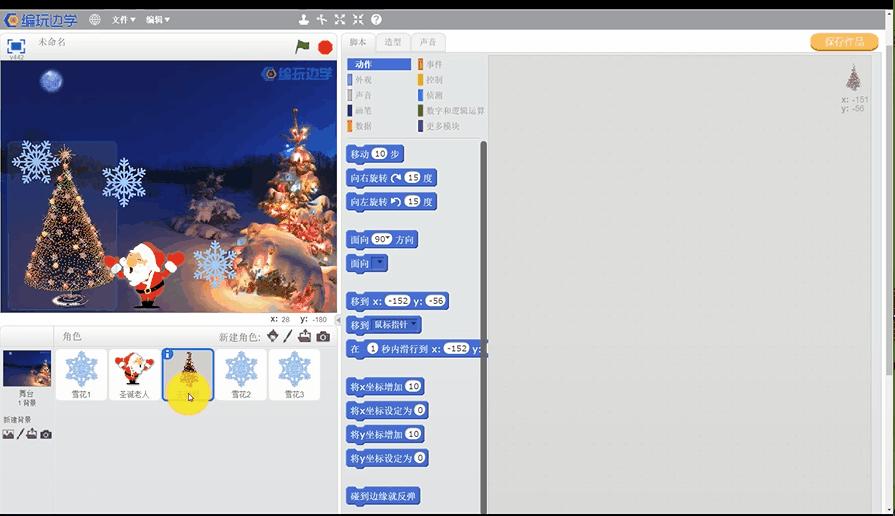Click the 10 field in 移动 步 block
The image size is (895, 516).
[x=380, y=154]
